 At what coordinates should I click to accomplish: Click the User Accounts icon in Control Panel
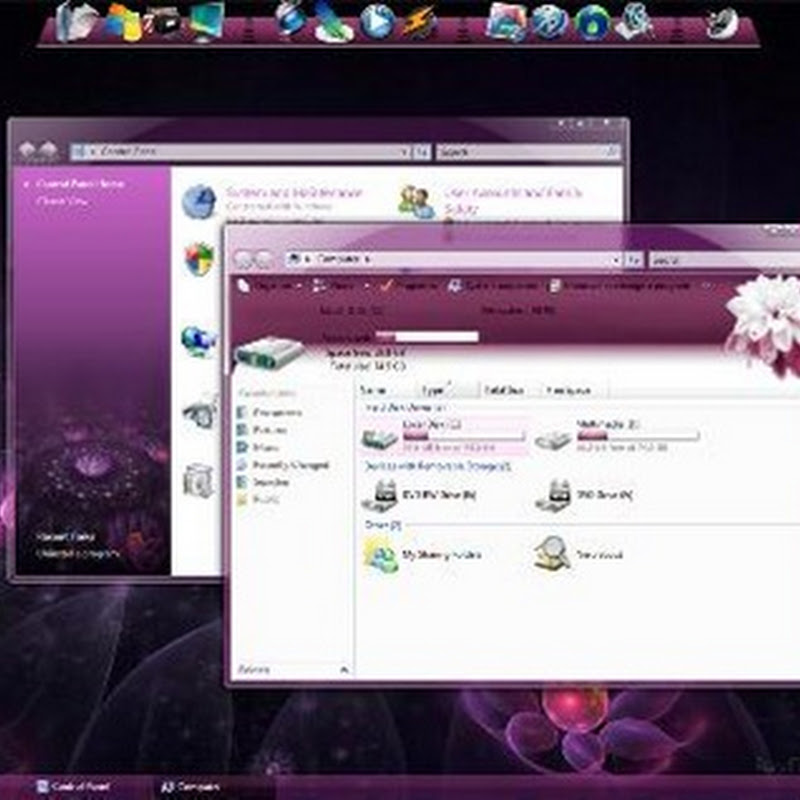[416, 201]
